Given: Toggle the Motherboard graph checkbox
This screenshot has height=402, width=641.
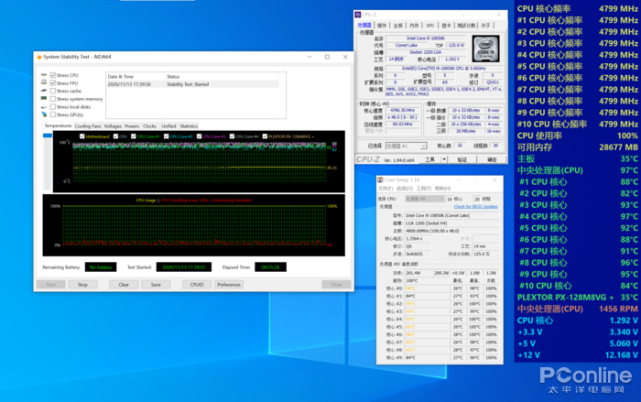Looking at the screenshot, I should (82, 137).
